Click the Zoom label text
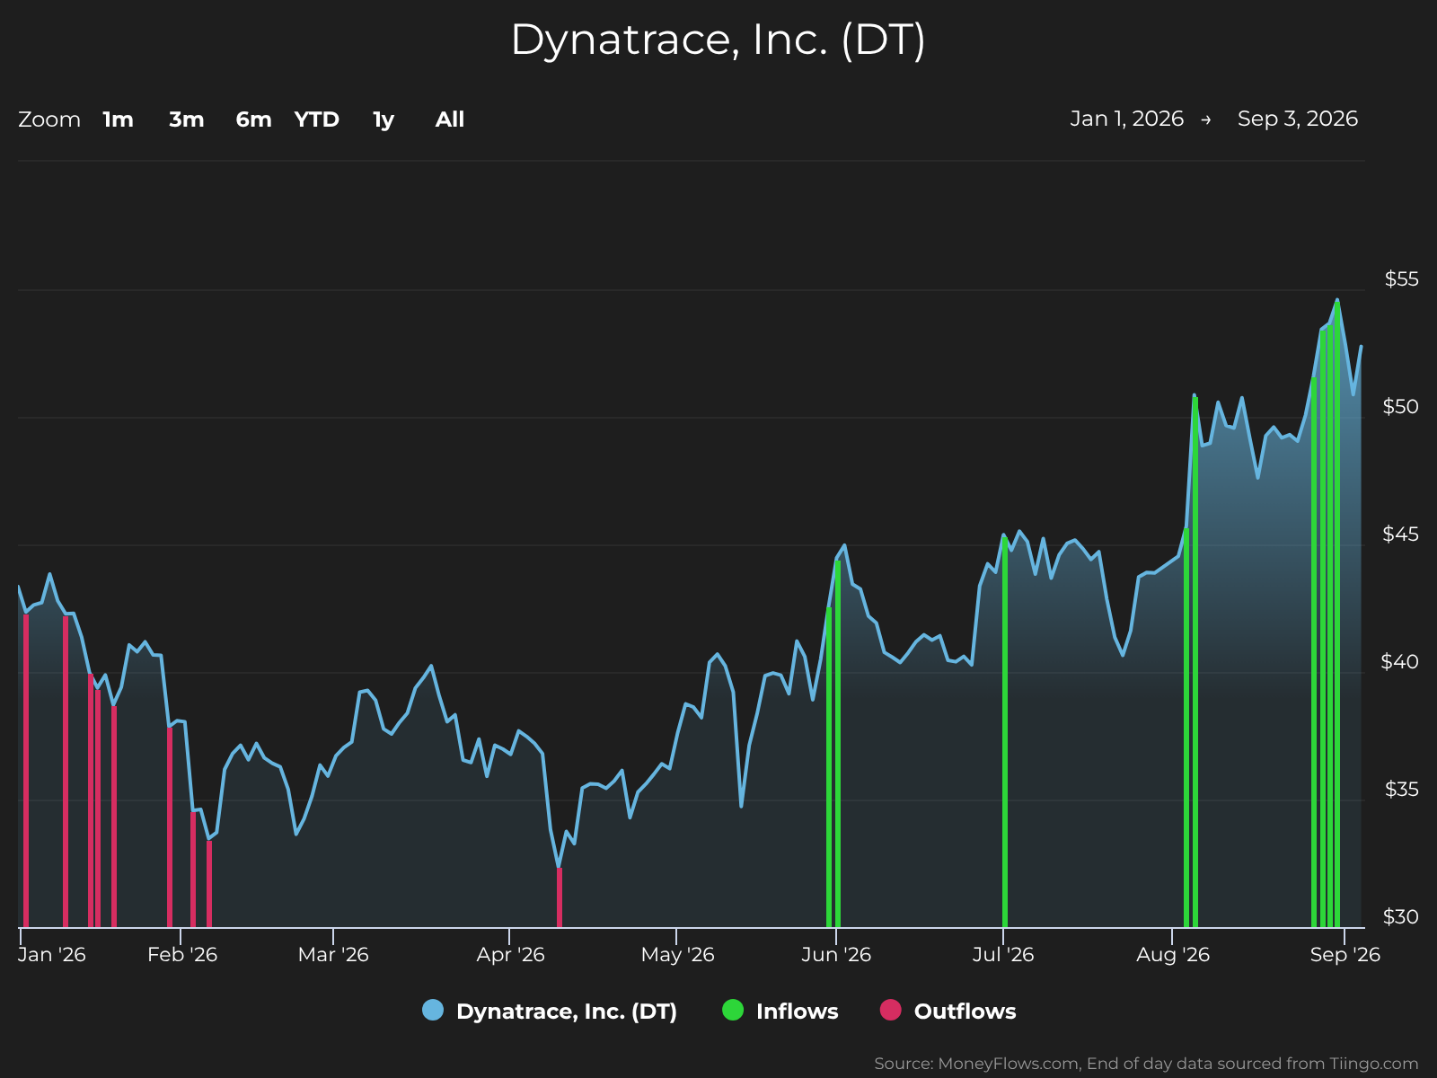This screenshot has width=1437, height=1078. (49, 120)
